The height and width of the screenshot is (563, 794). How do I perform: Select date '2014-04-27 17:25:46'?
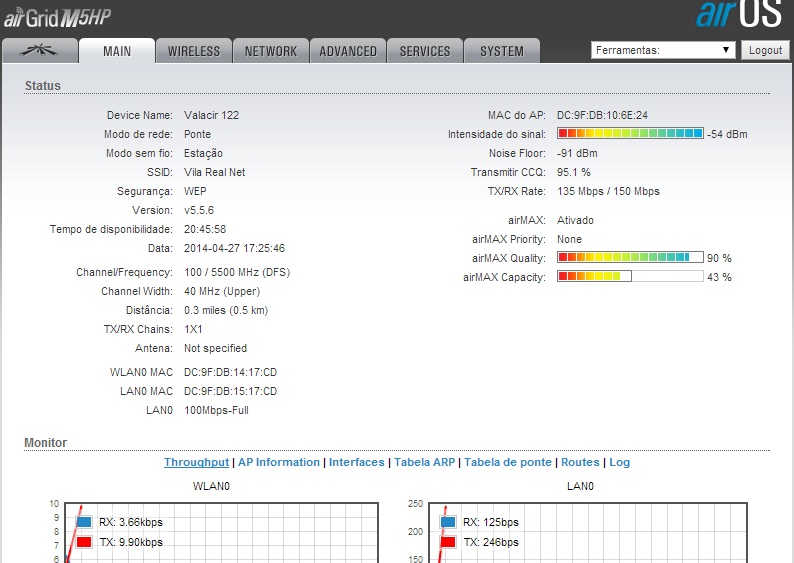234,249
